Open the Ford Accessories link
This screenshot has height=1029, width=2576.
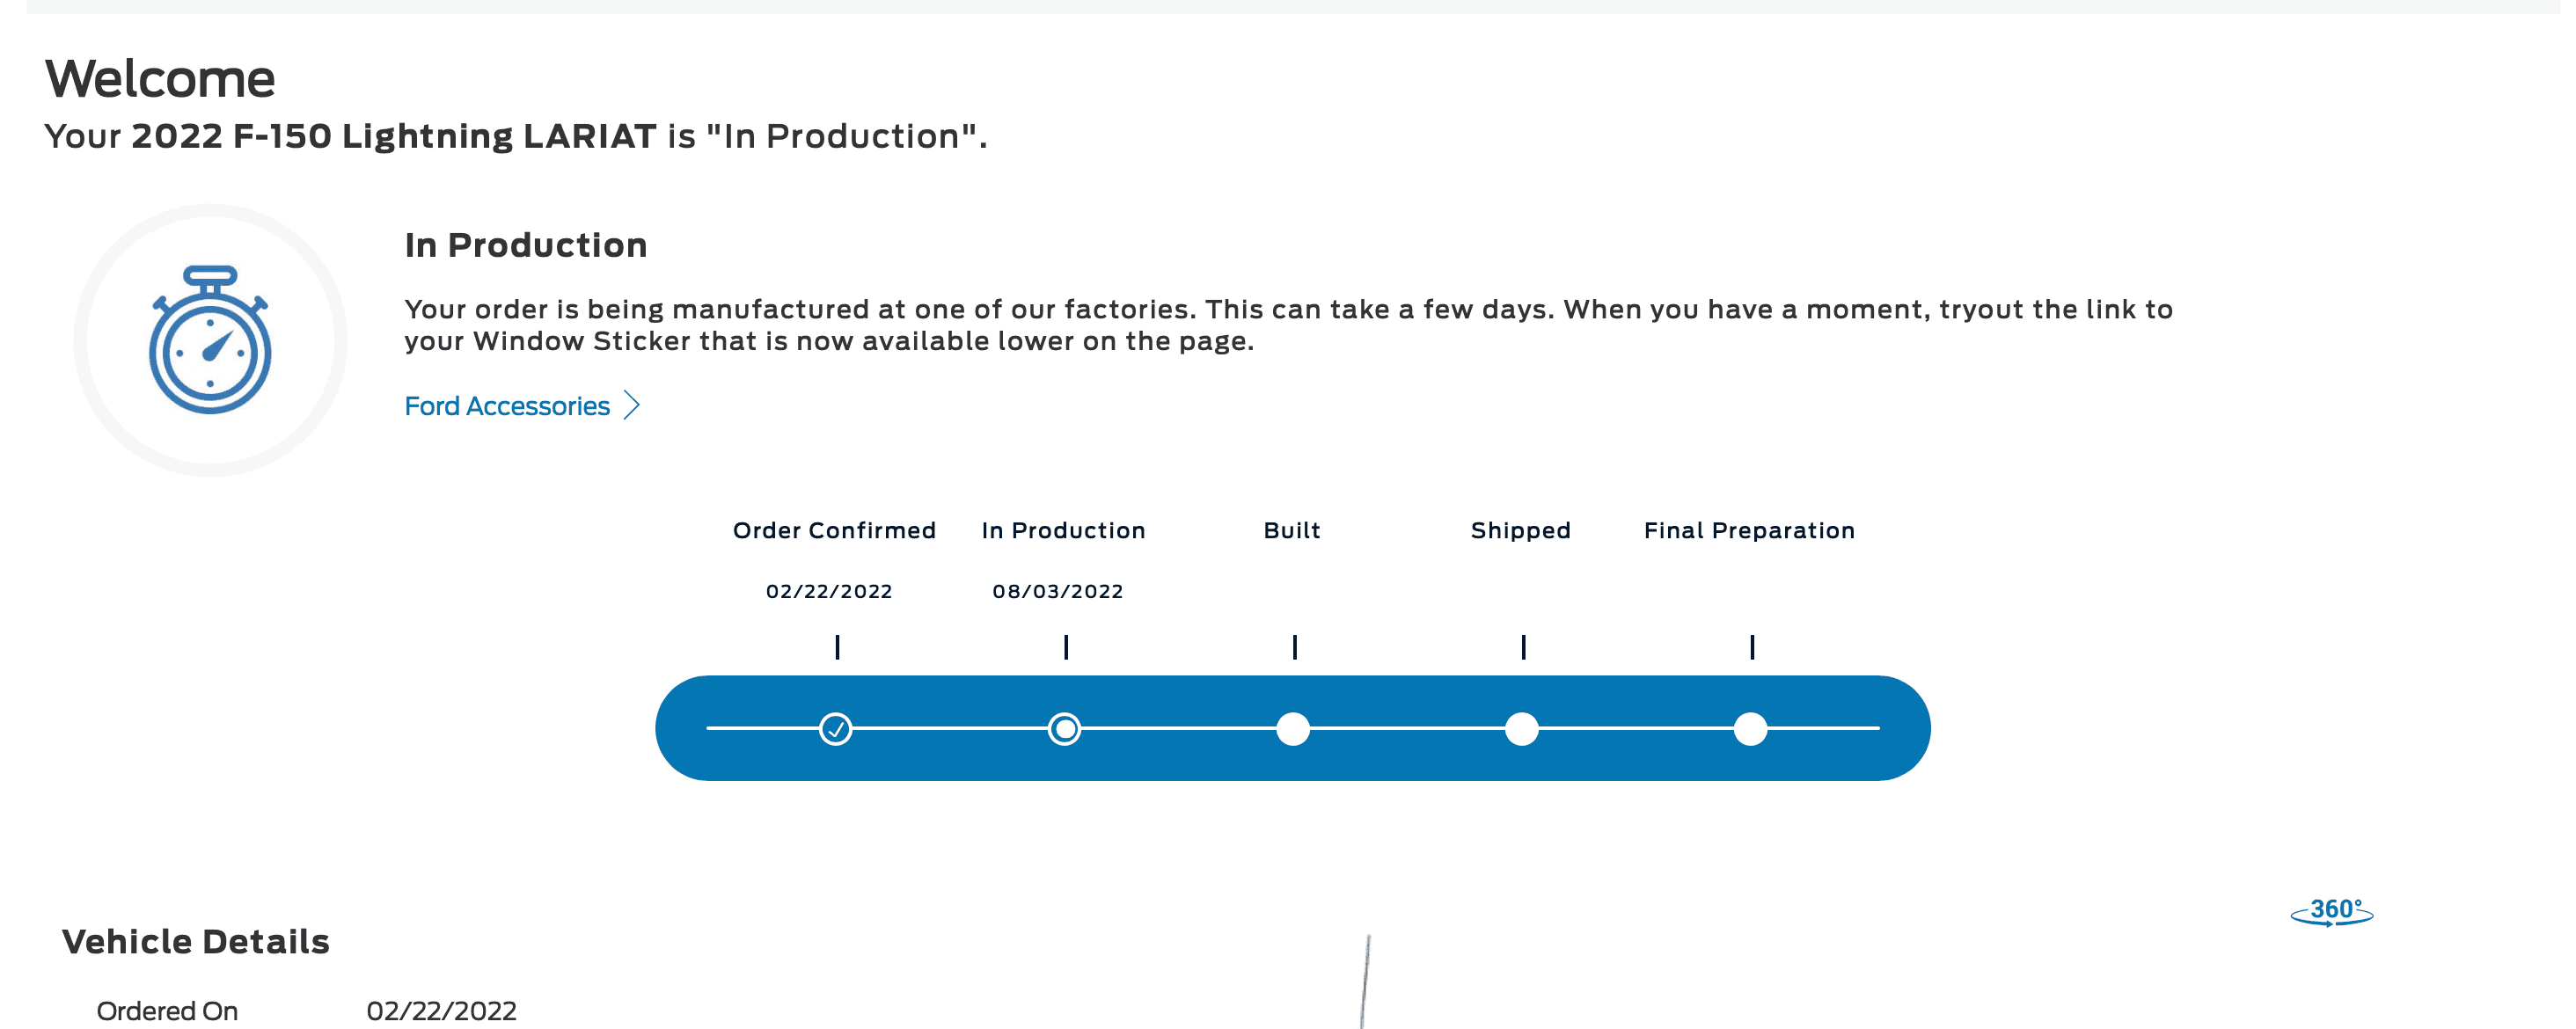tap(507, 406)
